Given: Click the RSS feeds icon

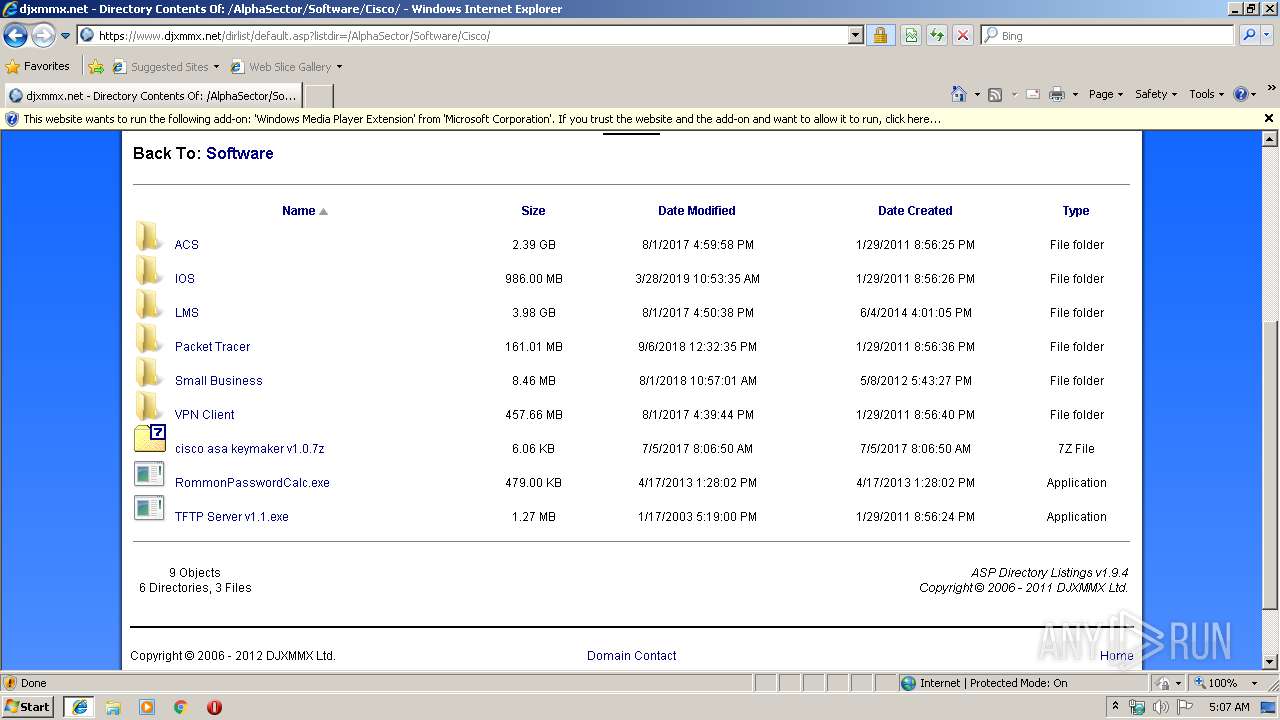Looking at the screenshot, I should click(995, 94).
